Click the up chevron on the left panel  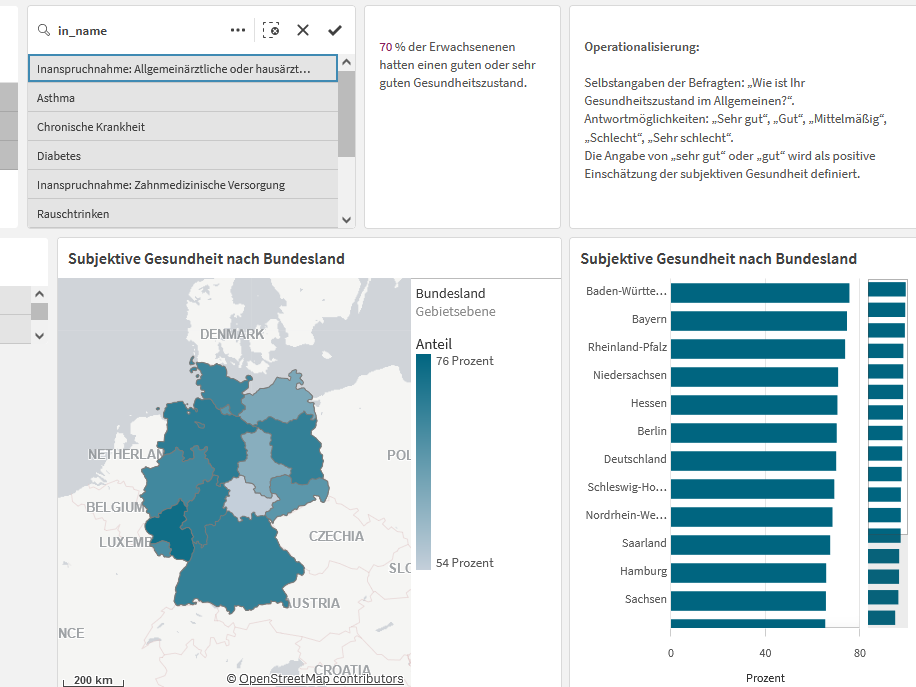39,294
